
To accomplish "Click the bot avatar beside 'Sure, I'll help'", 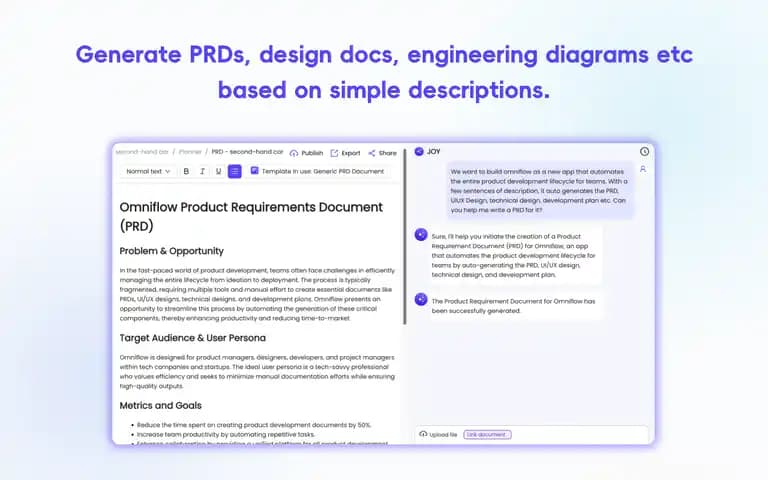I will click(x=421, y=235).
